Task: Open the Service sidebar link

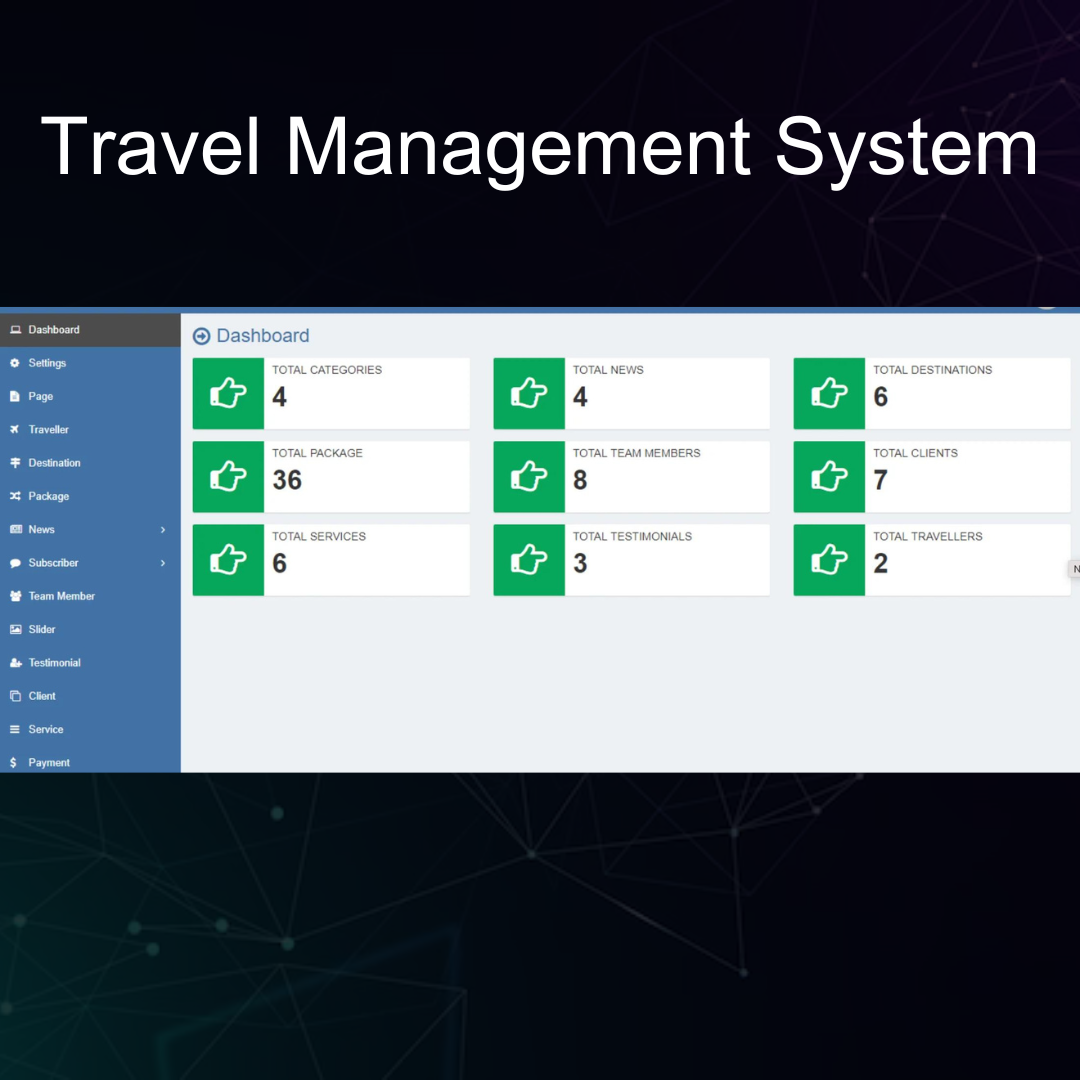Action: 45,730
